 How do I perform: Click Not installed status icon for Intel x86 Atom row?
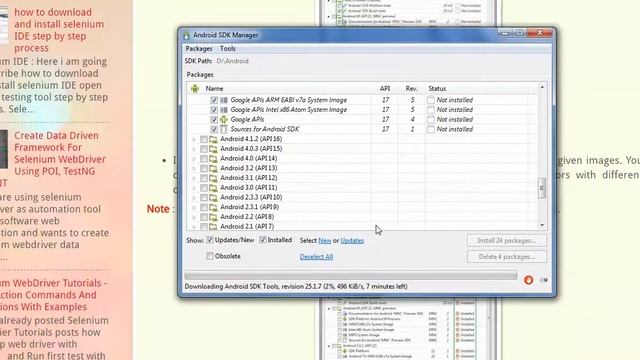point(431,110)
